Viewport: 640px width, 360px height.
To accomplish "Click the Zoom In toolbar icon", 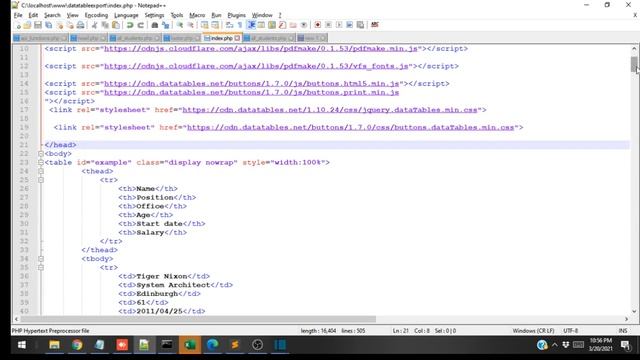I will (180, 25).
